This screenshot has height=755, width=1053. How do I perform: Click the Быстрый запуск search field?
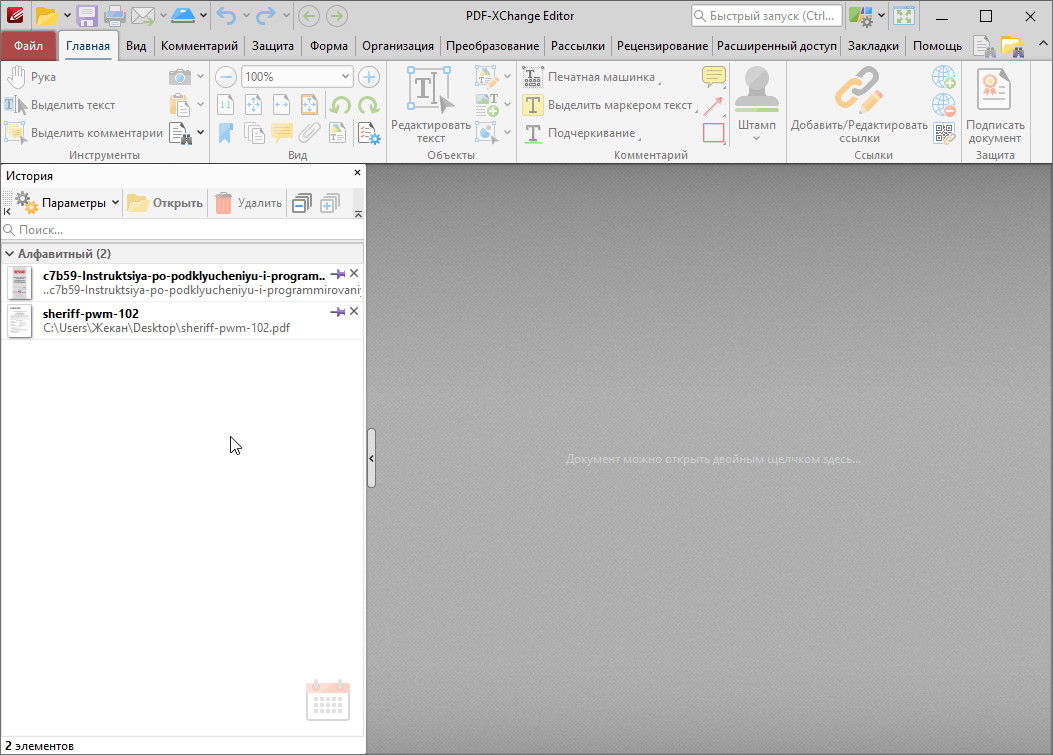point(766,15)
